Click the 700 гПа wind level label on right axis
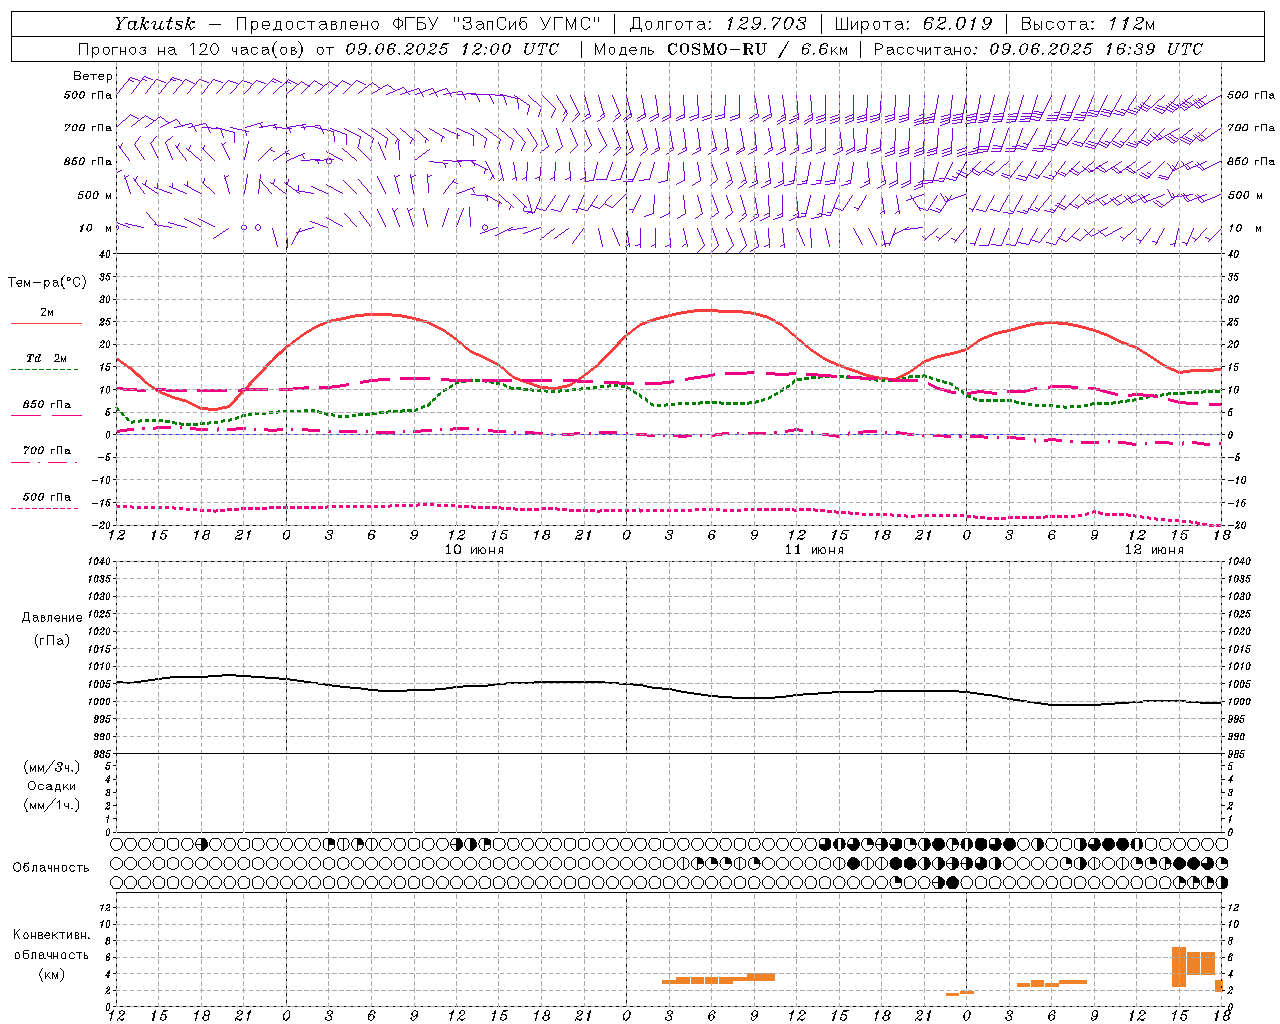 [x=1251, y=128]
